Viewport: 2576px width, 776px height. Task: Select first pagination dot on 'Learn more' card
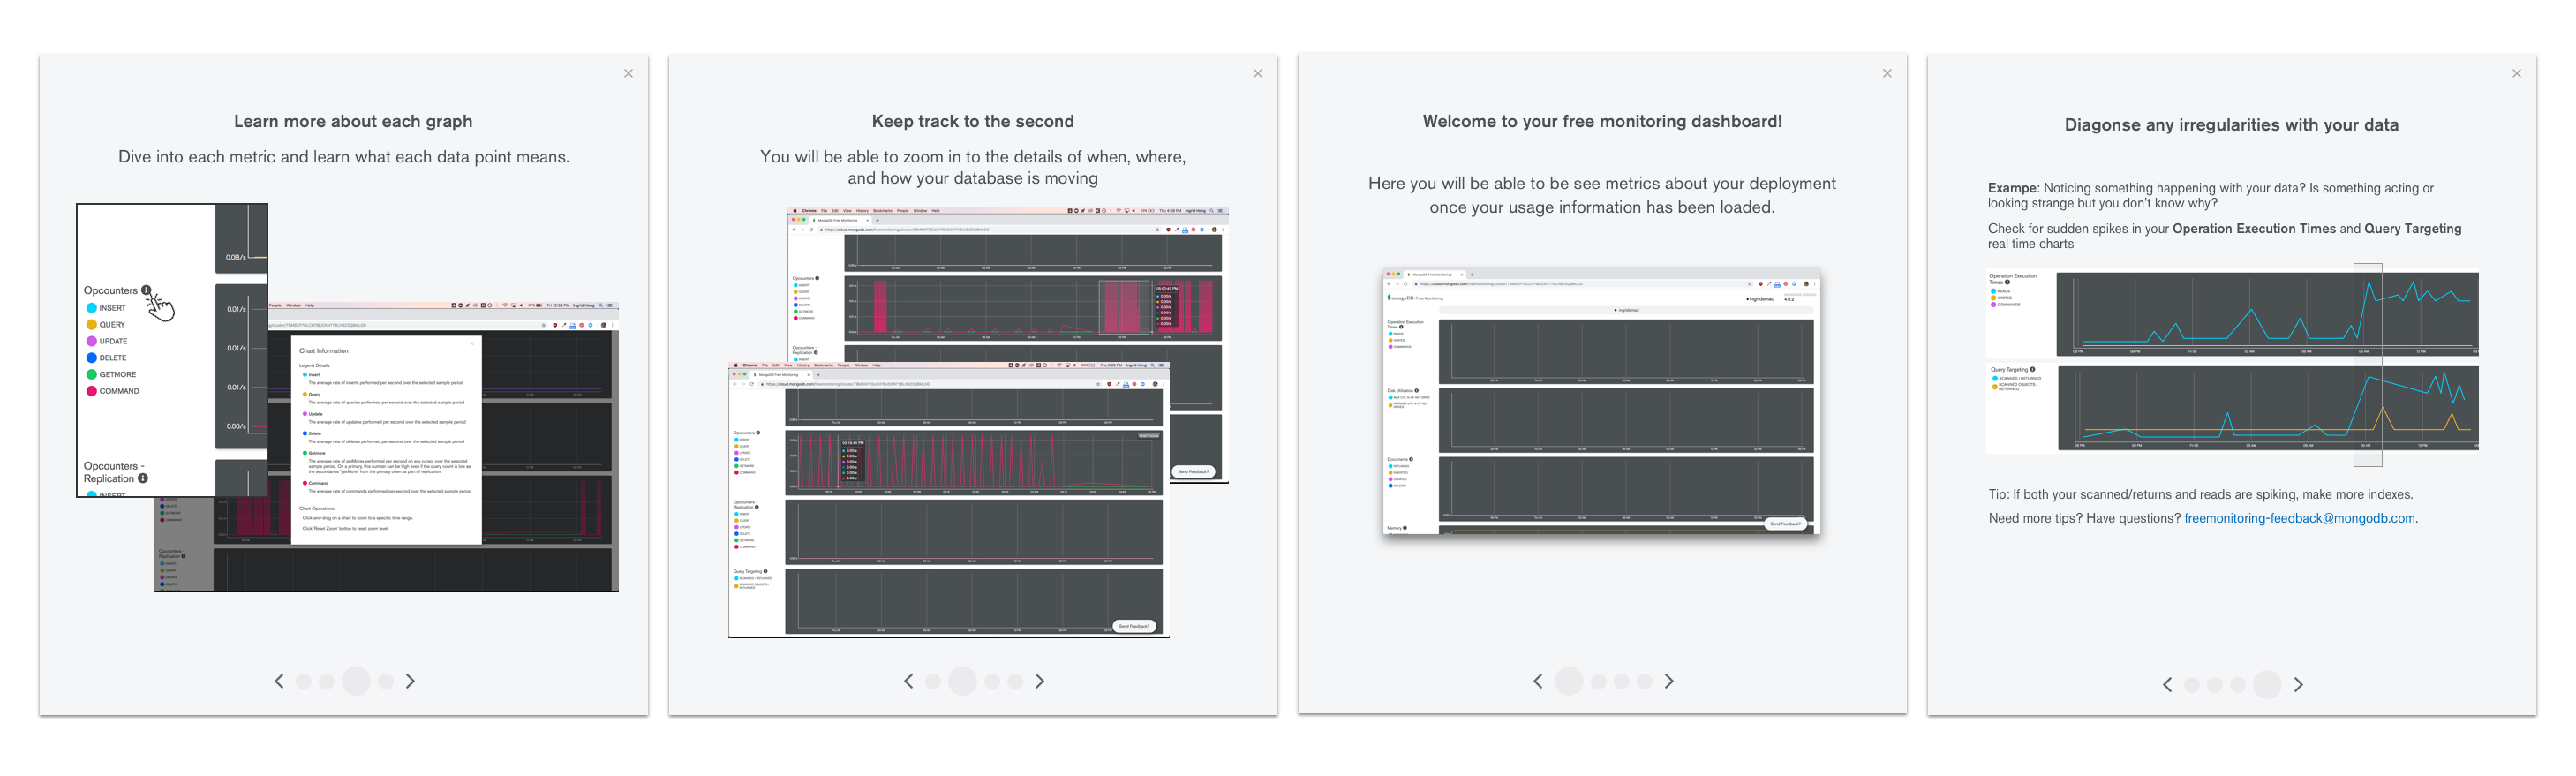303,681
